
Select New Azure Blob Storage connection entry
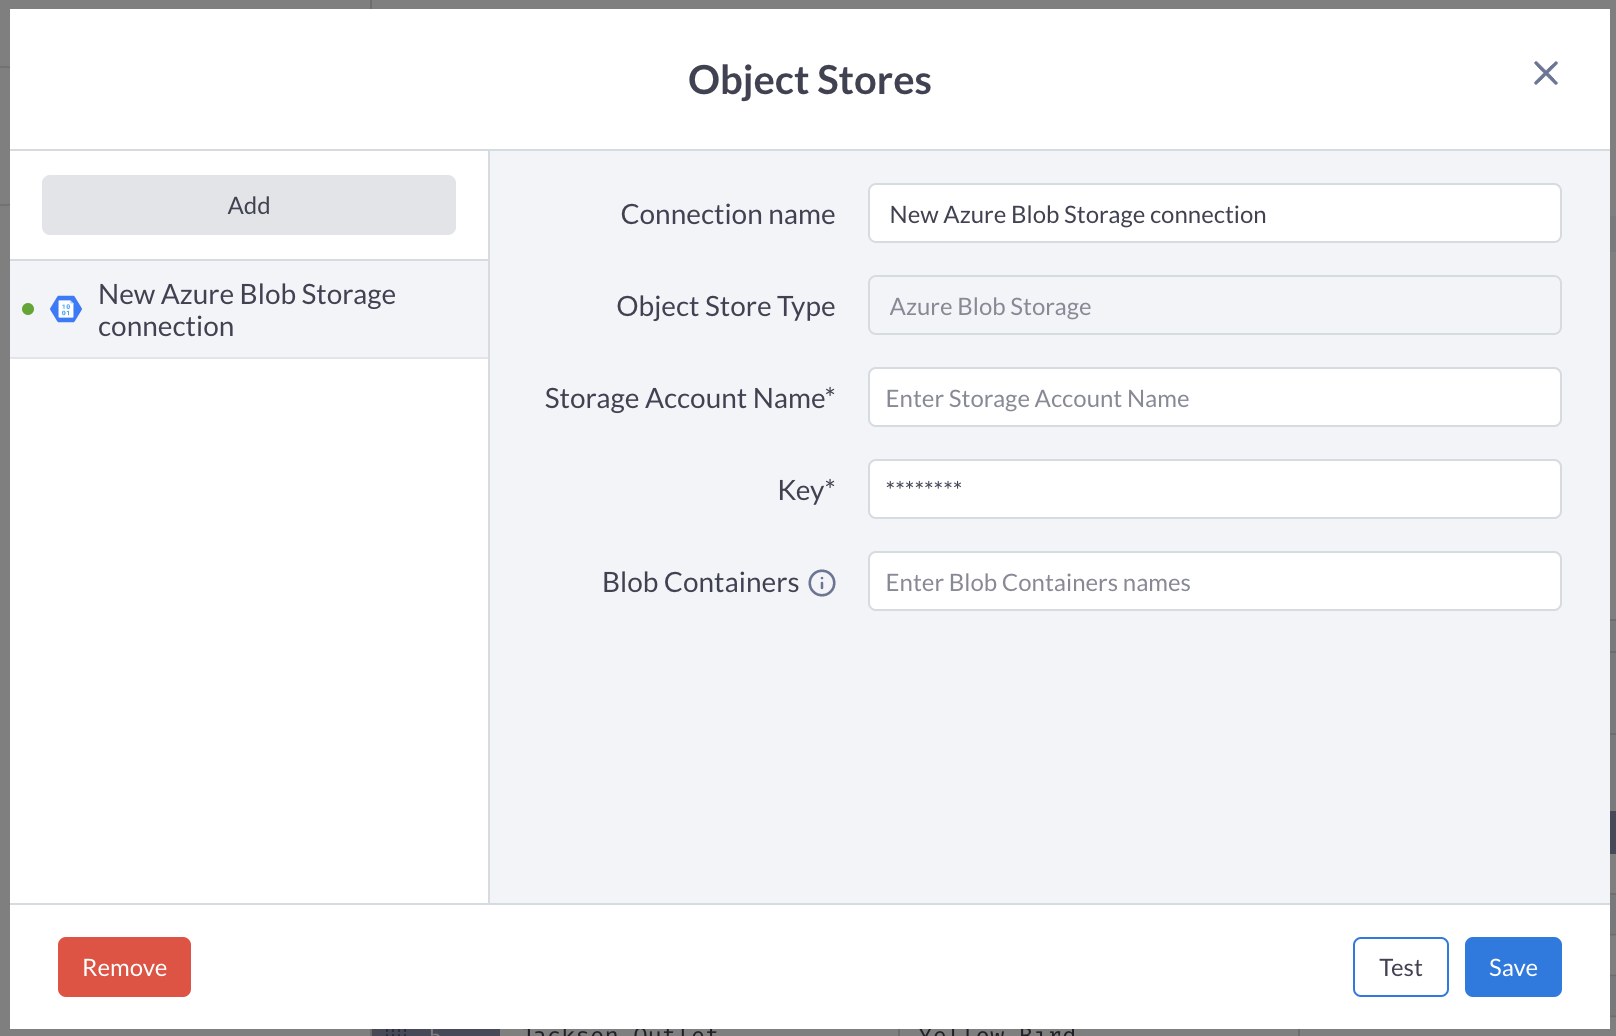(249, 310)
